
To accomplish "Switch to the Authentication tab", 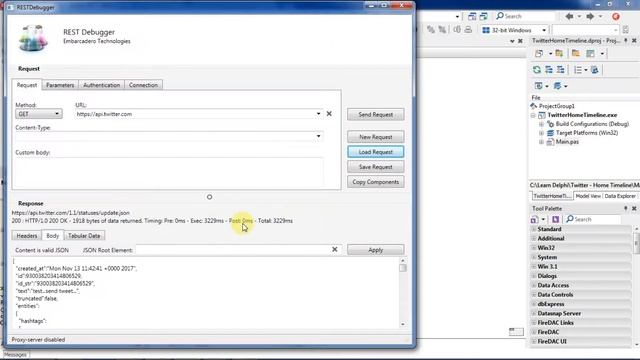I will [102, 85].
